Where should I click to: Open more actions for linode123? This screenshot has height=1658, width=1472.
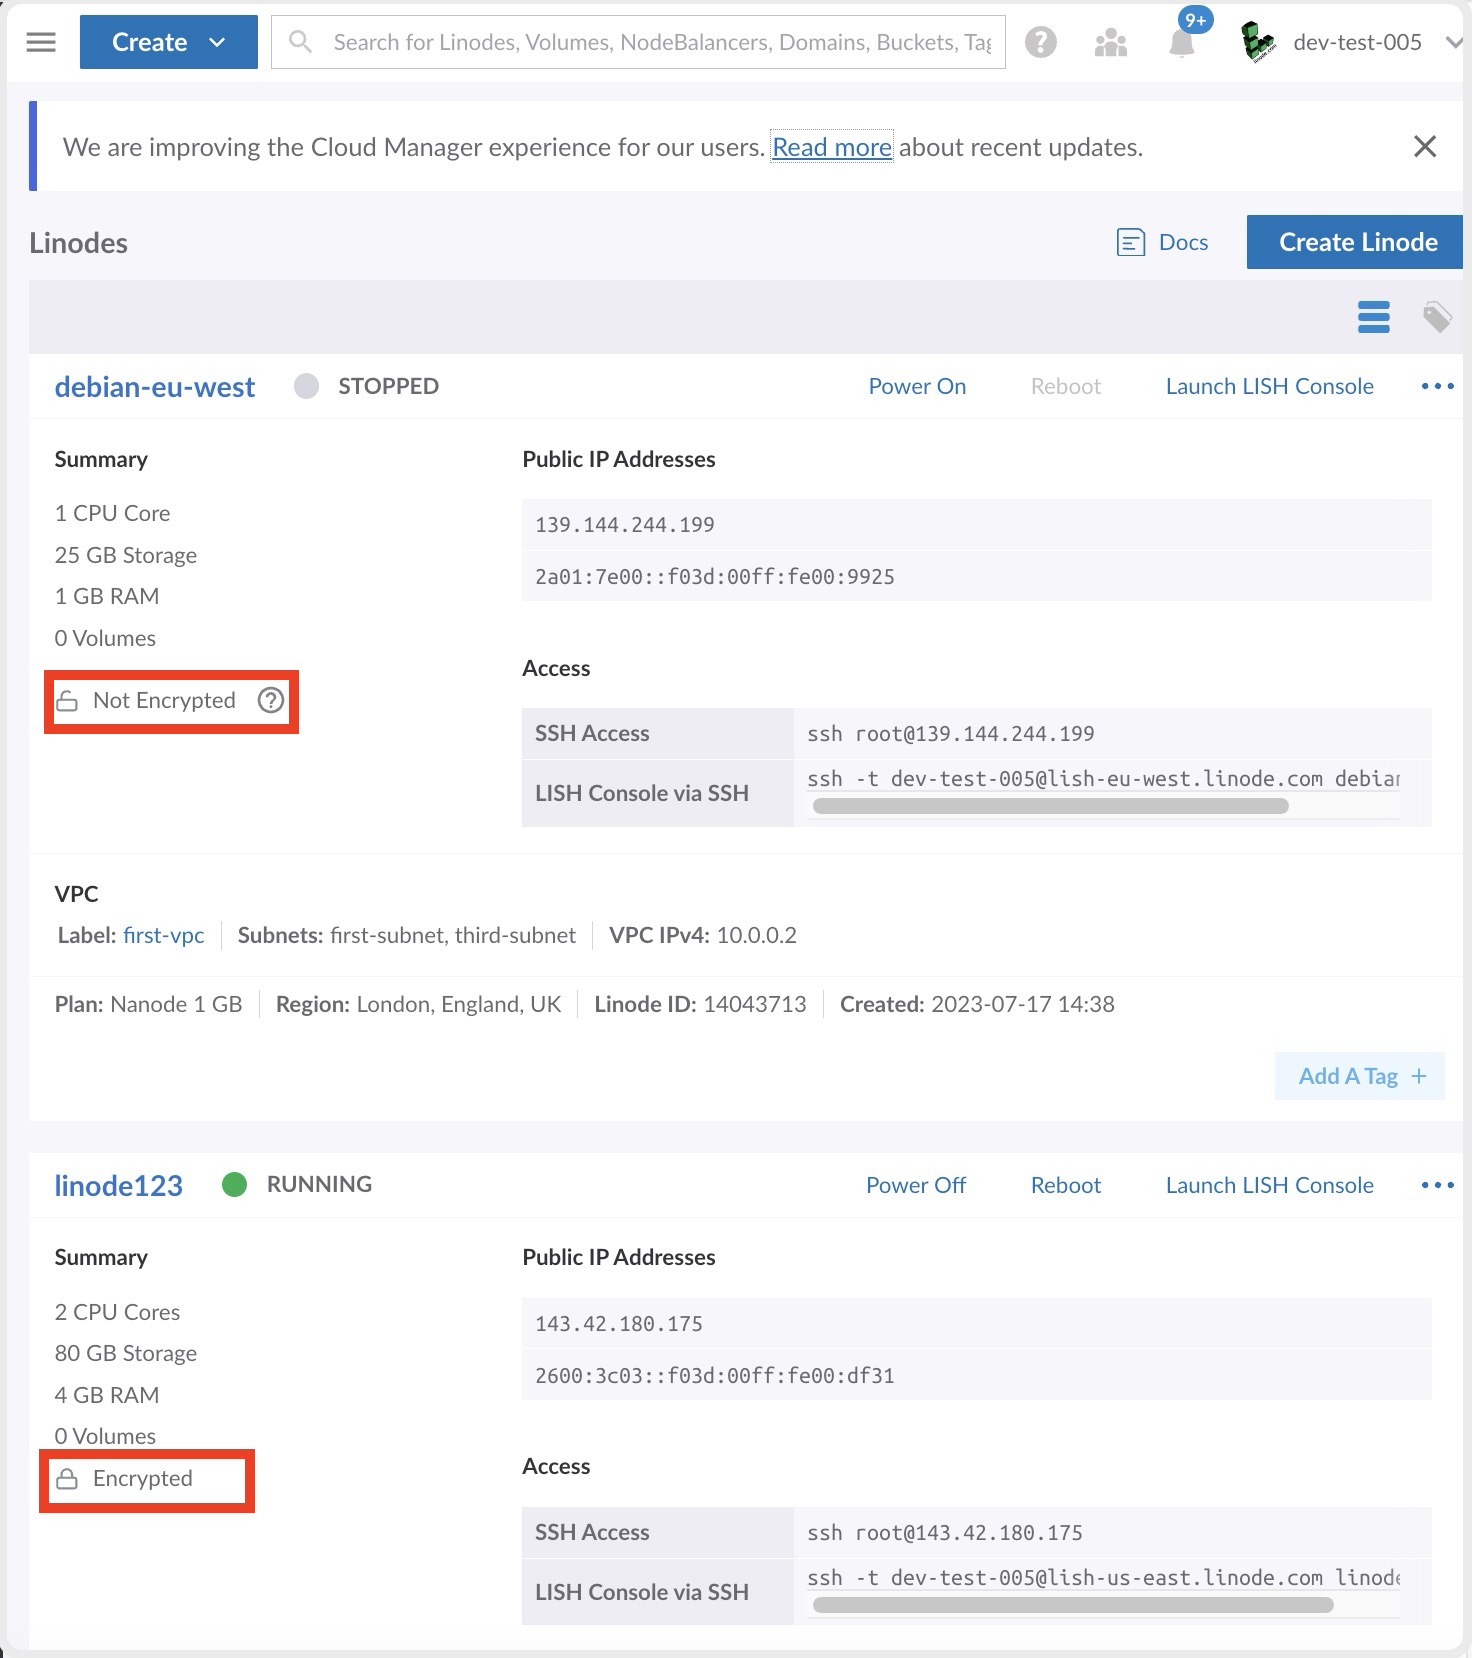coord(1437,1185)
